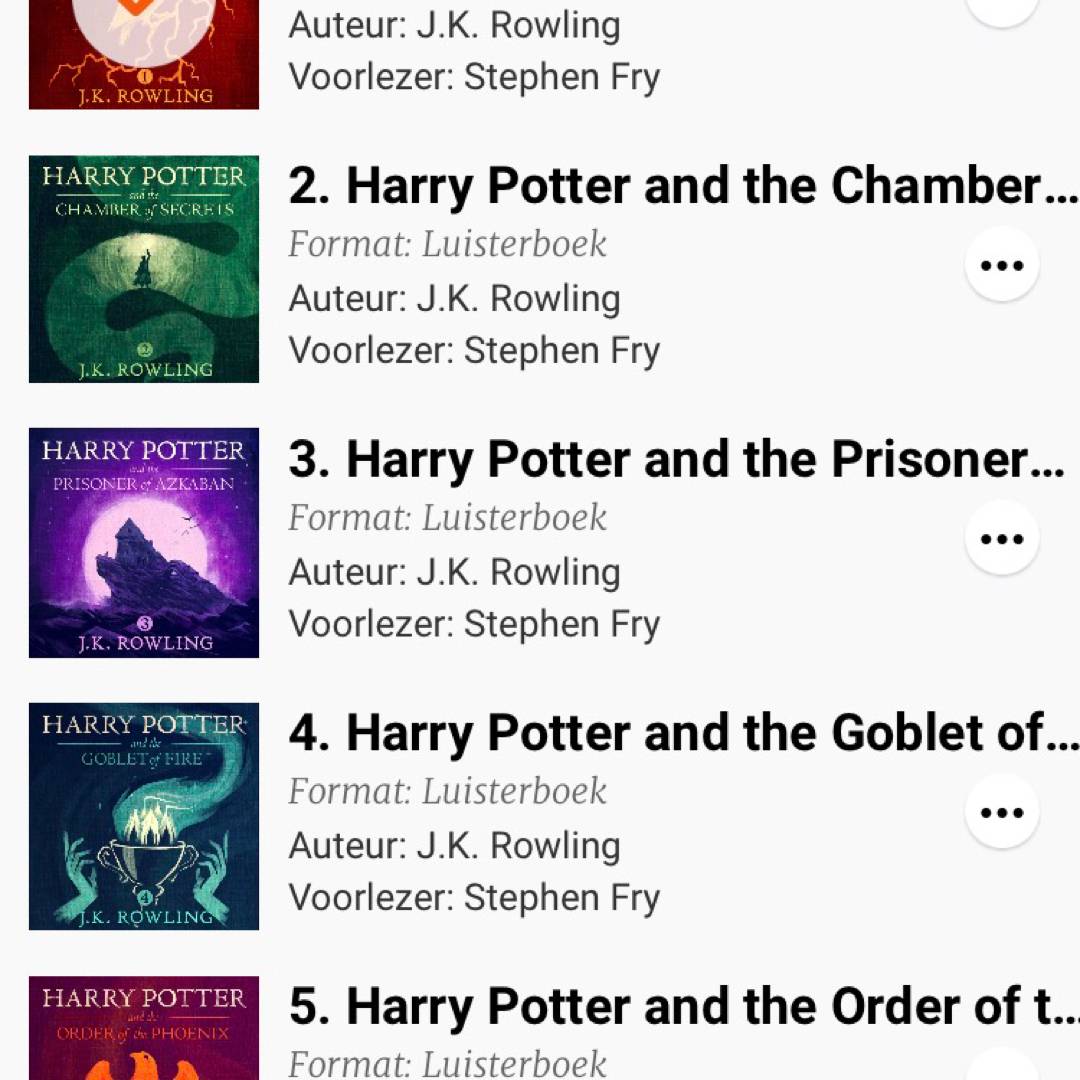
Task: Tap the Prisoner of Azkaban cover thumbnail
Action: tap(144, 543)
